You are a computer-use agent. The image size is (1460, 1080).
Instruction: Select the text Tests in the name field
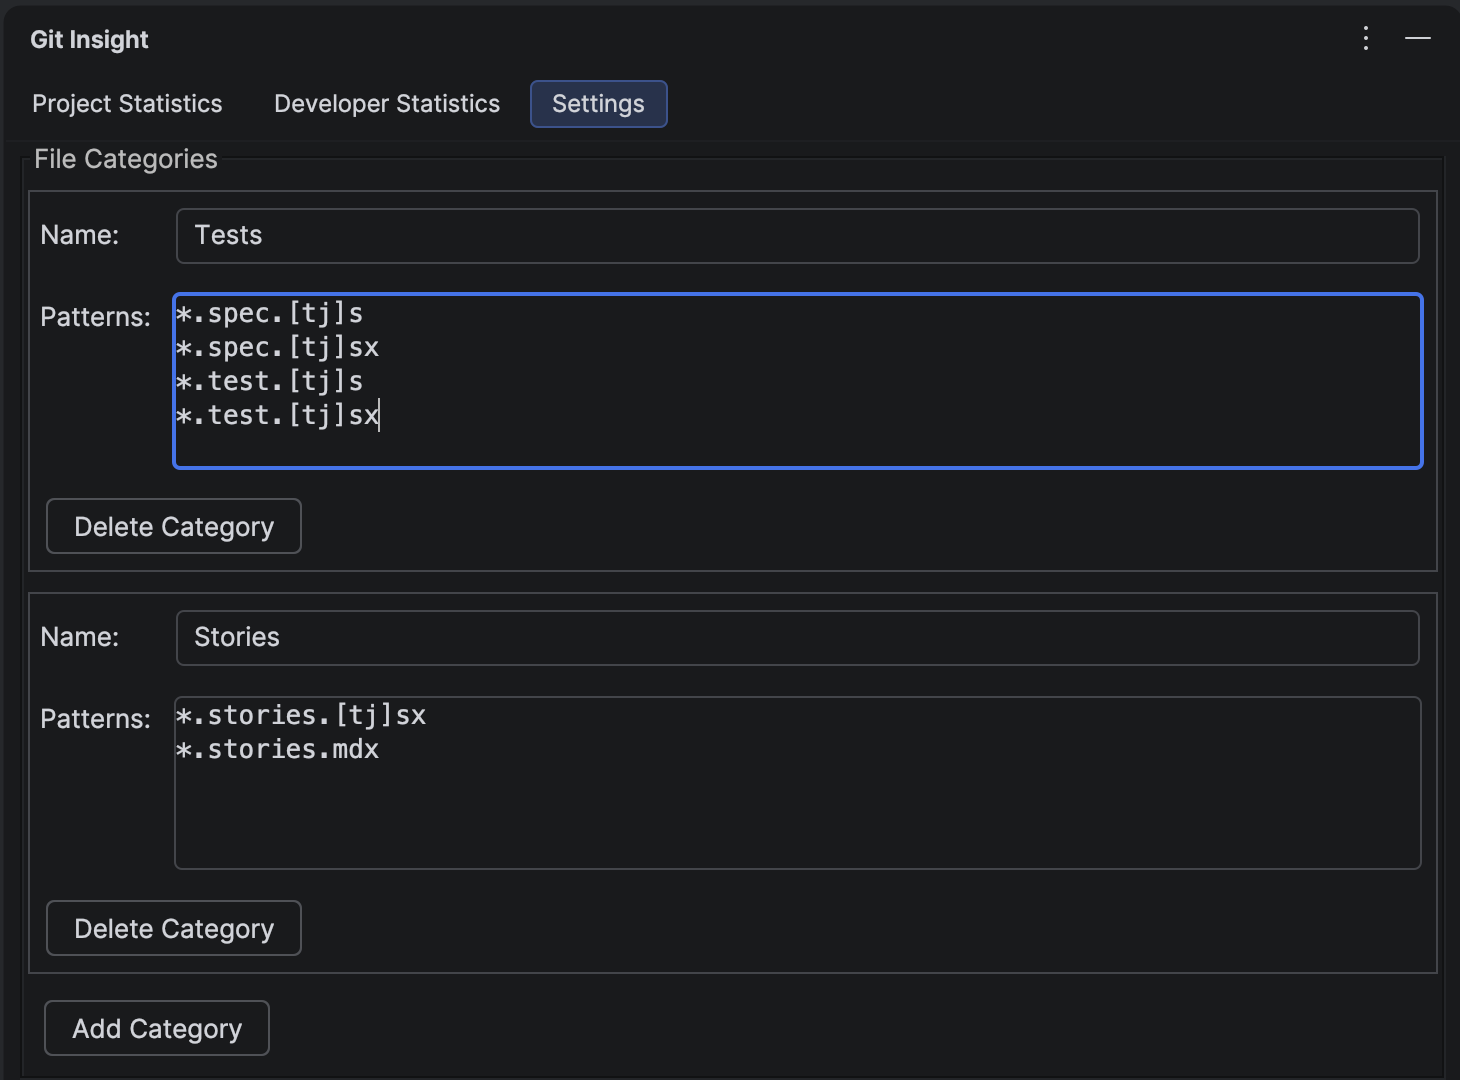point(229,235)
